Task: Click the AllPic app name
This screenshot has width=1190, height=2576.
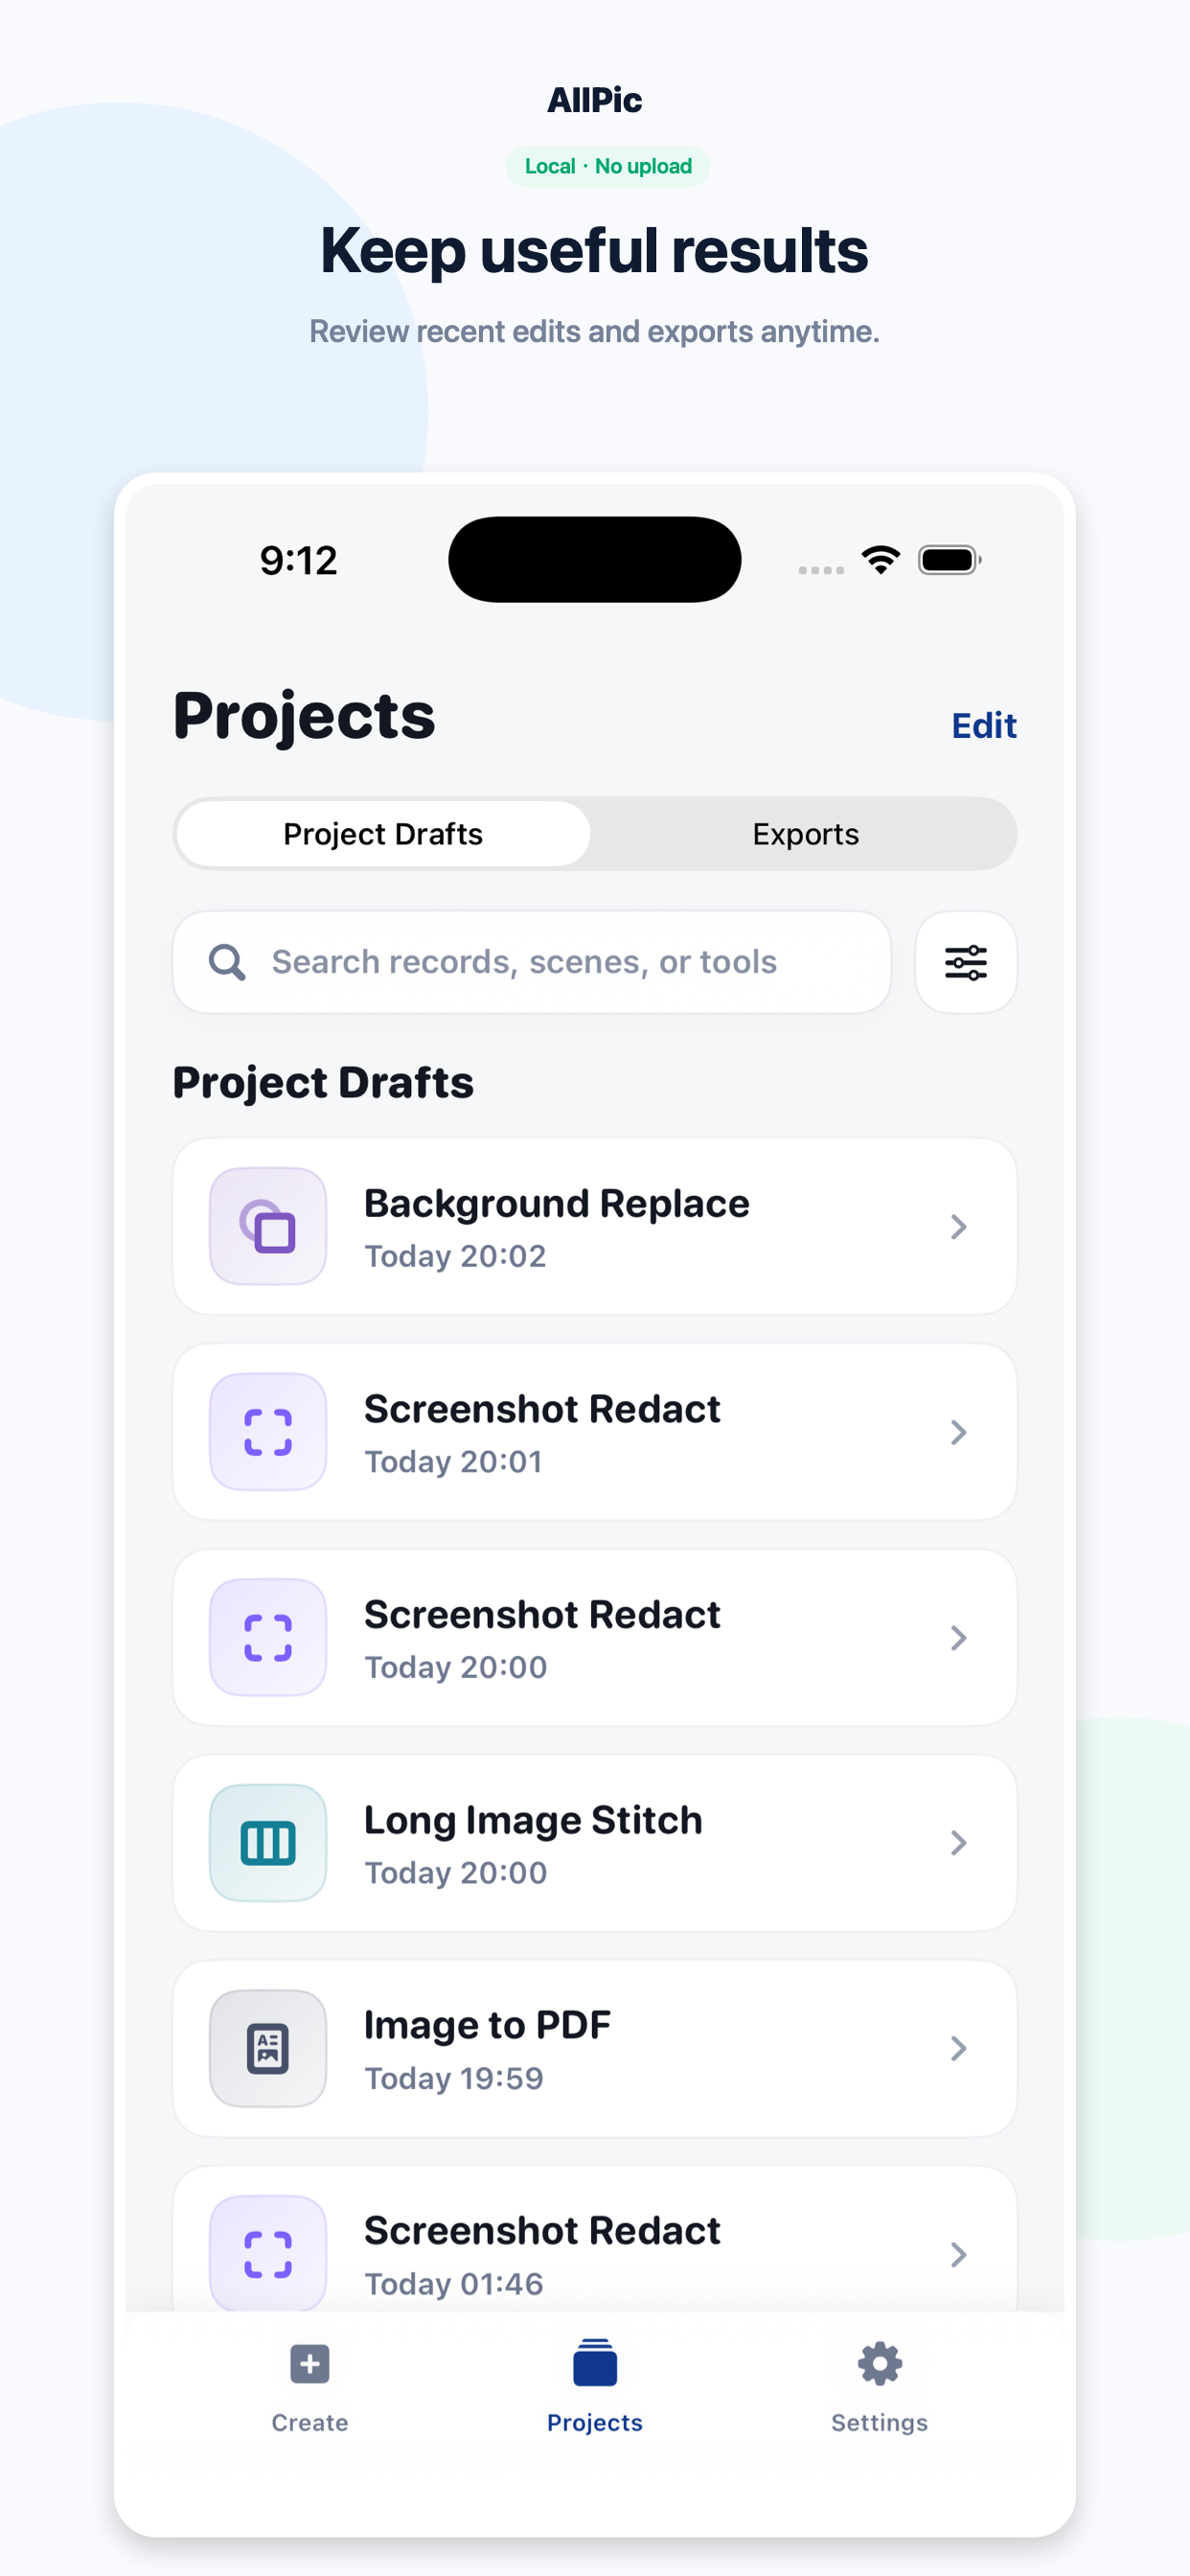Action: point(595,100)
